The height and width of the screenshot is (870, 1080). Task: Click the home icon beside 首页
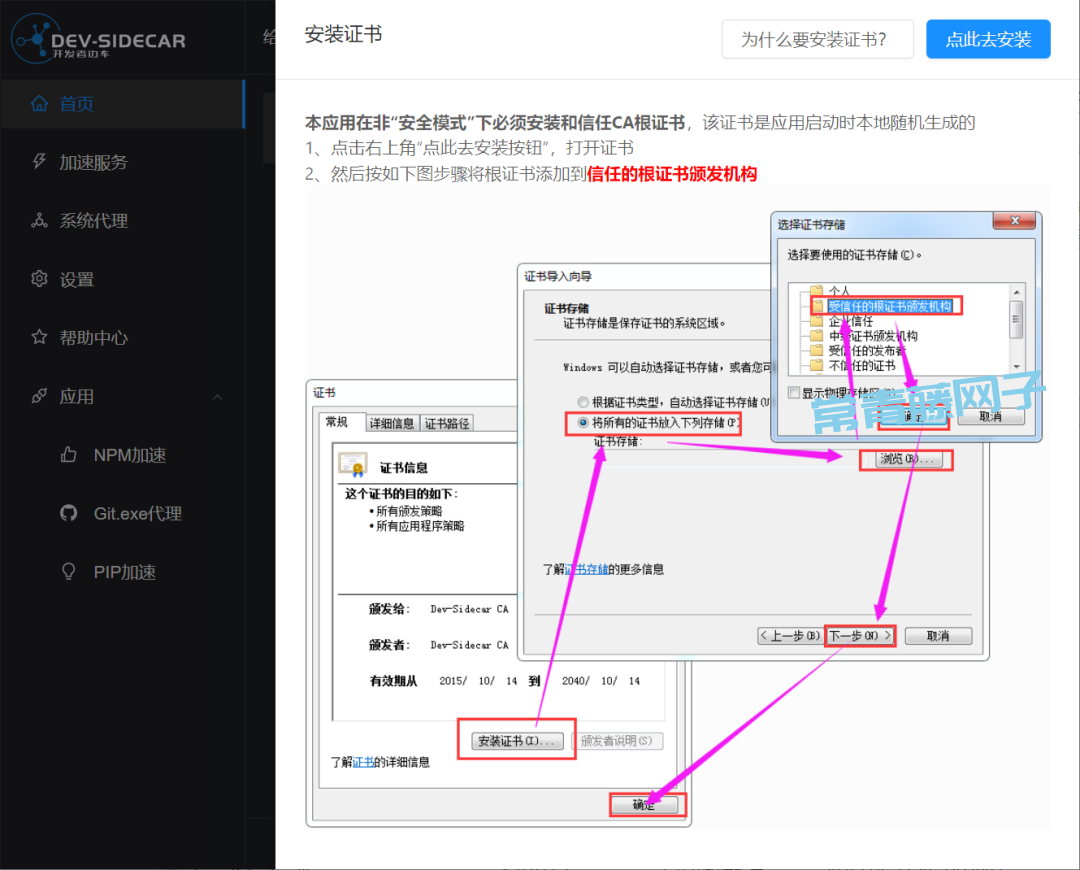click(x=40, y=104)
